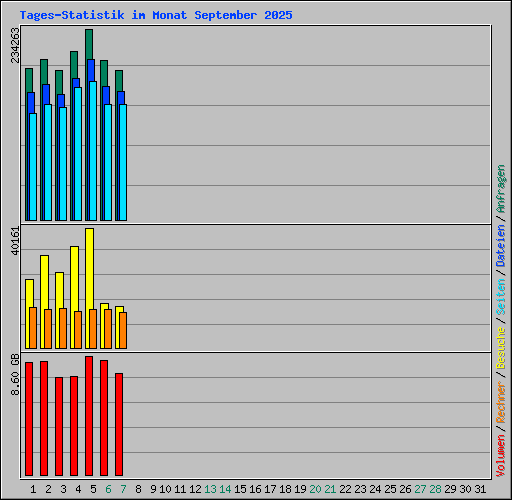
Task: Click the 8.60 GB axis label
Action: tap(15, 374)
